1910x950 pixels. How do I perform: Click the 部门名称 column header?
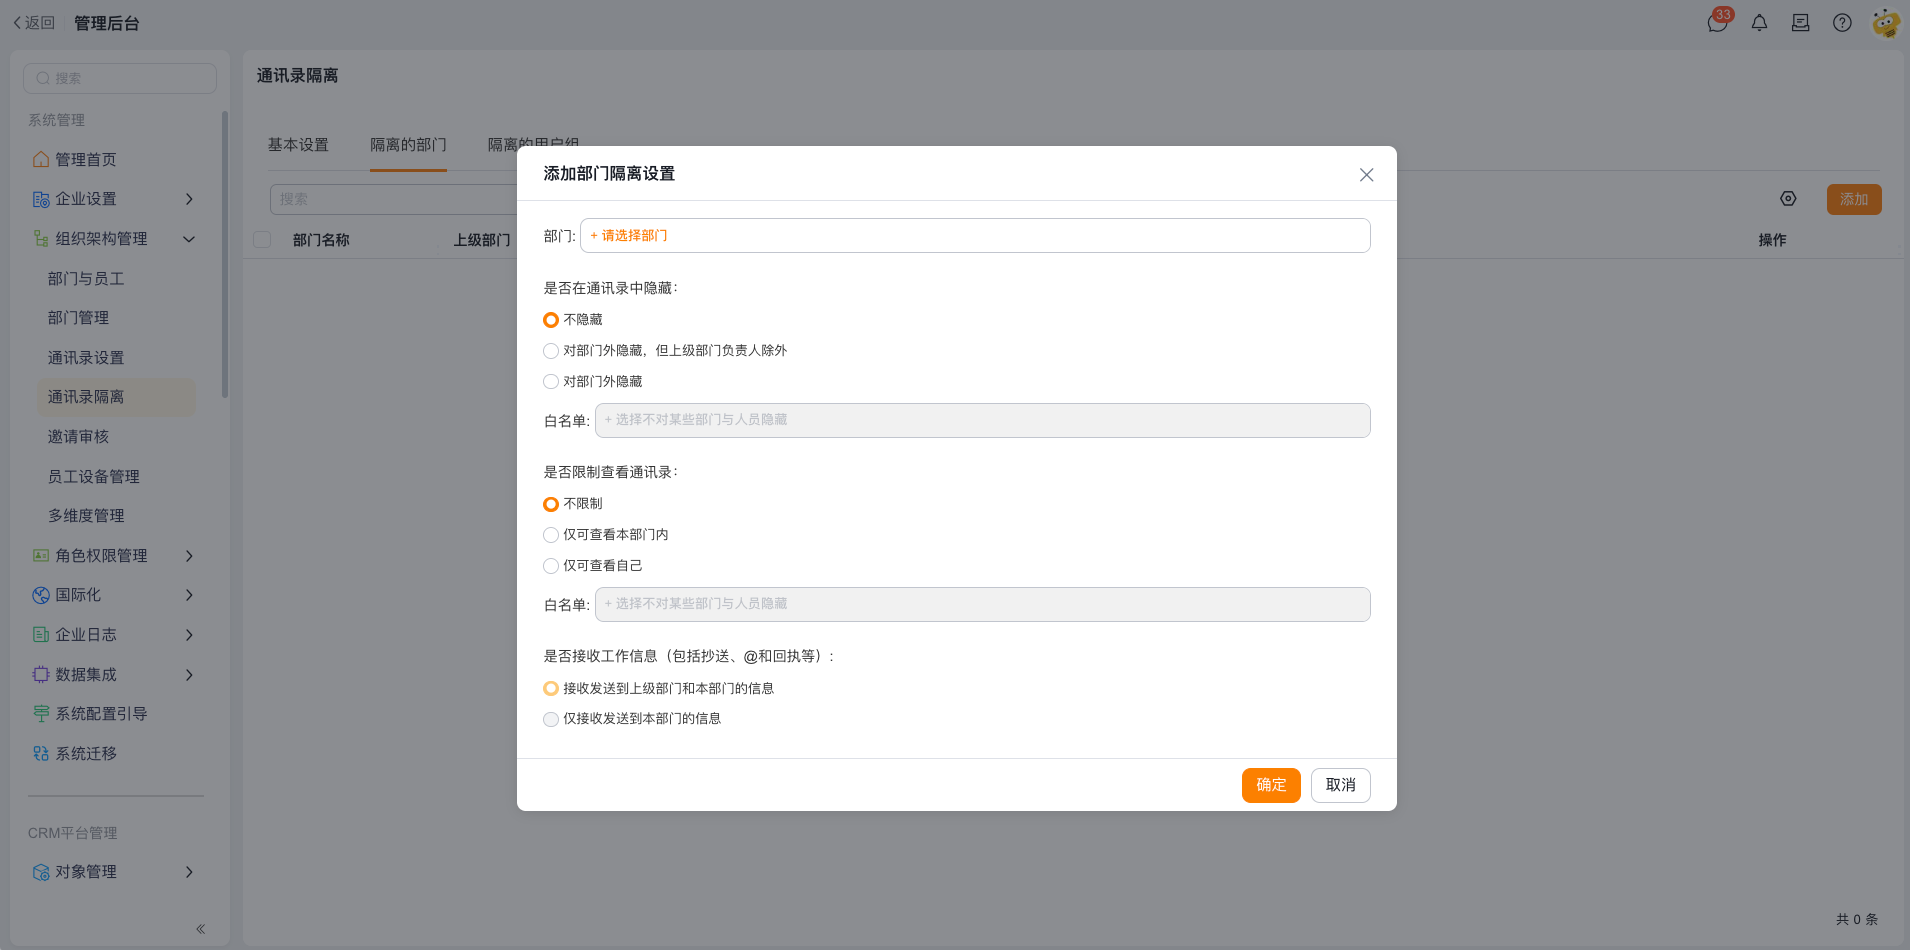[321, 240]
